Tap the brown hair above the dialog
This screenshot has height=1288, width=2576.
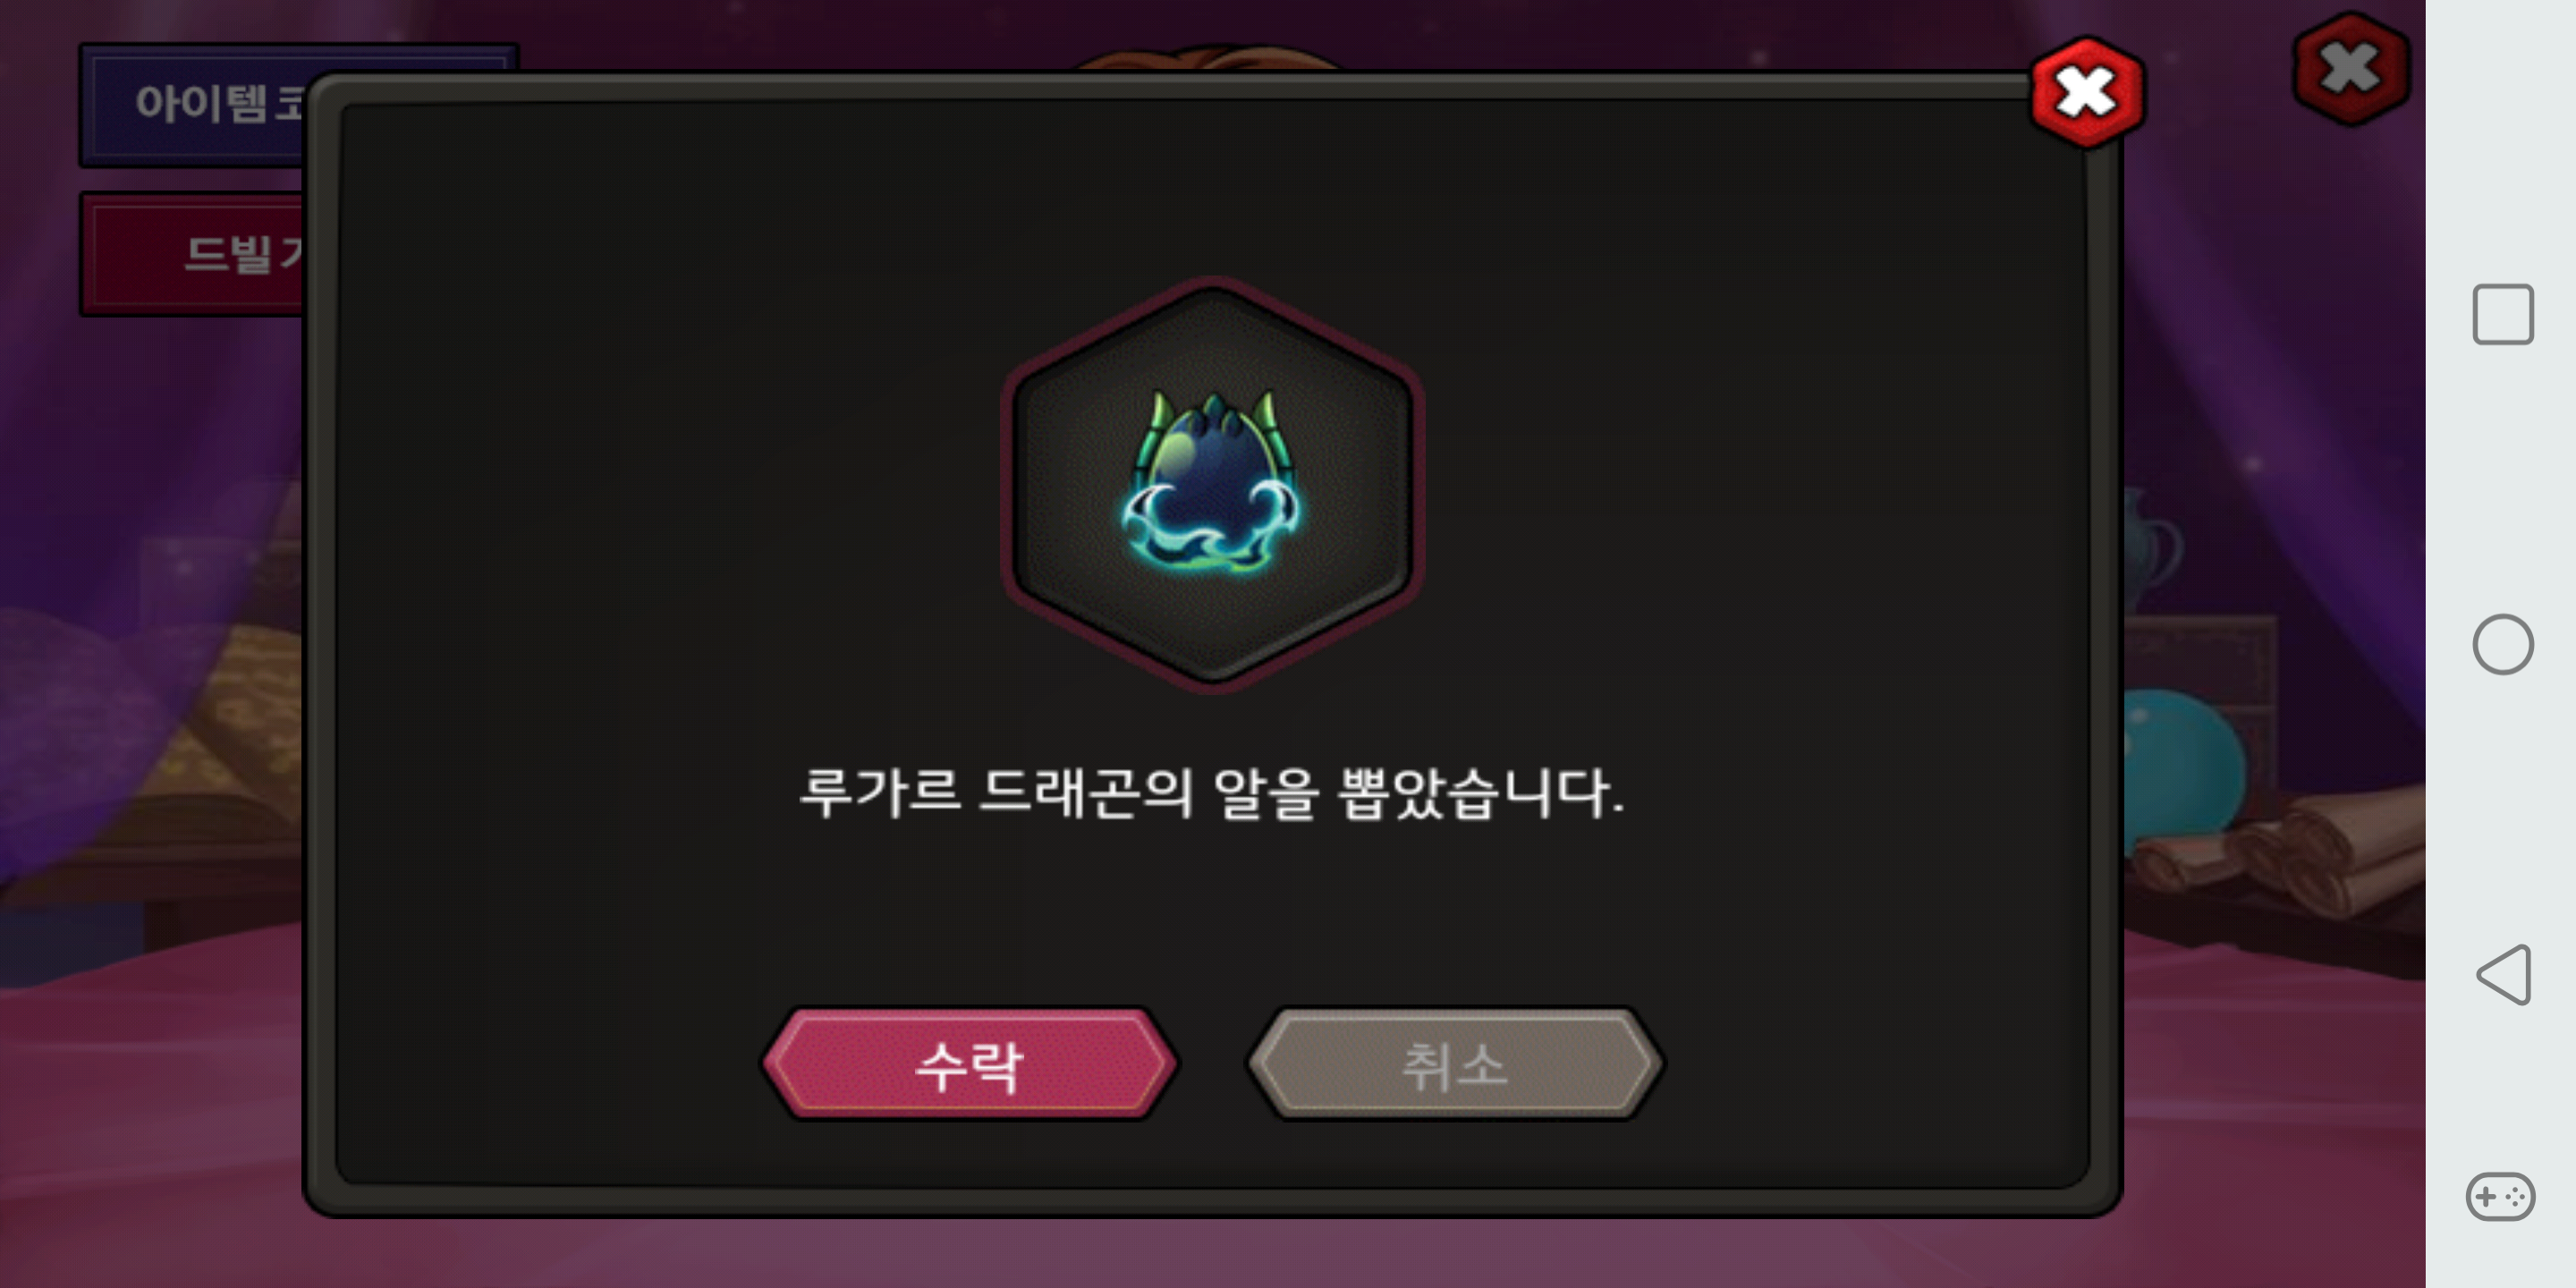(1210, 57)
